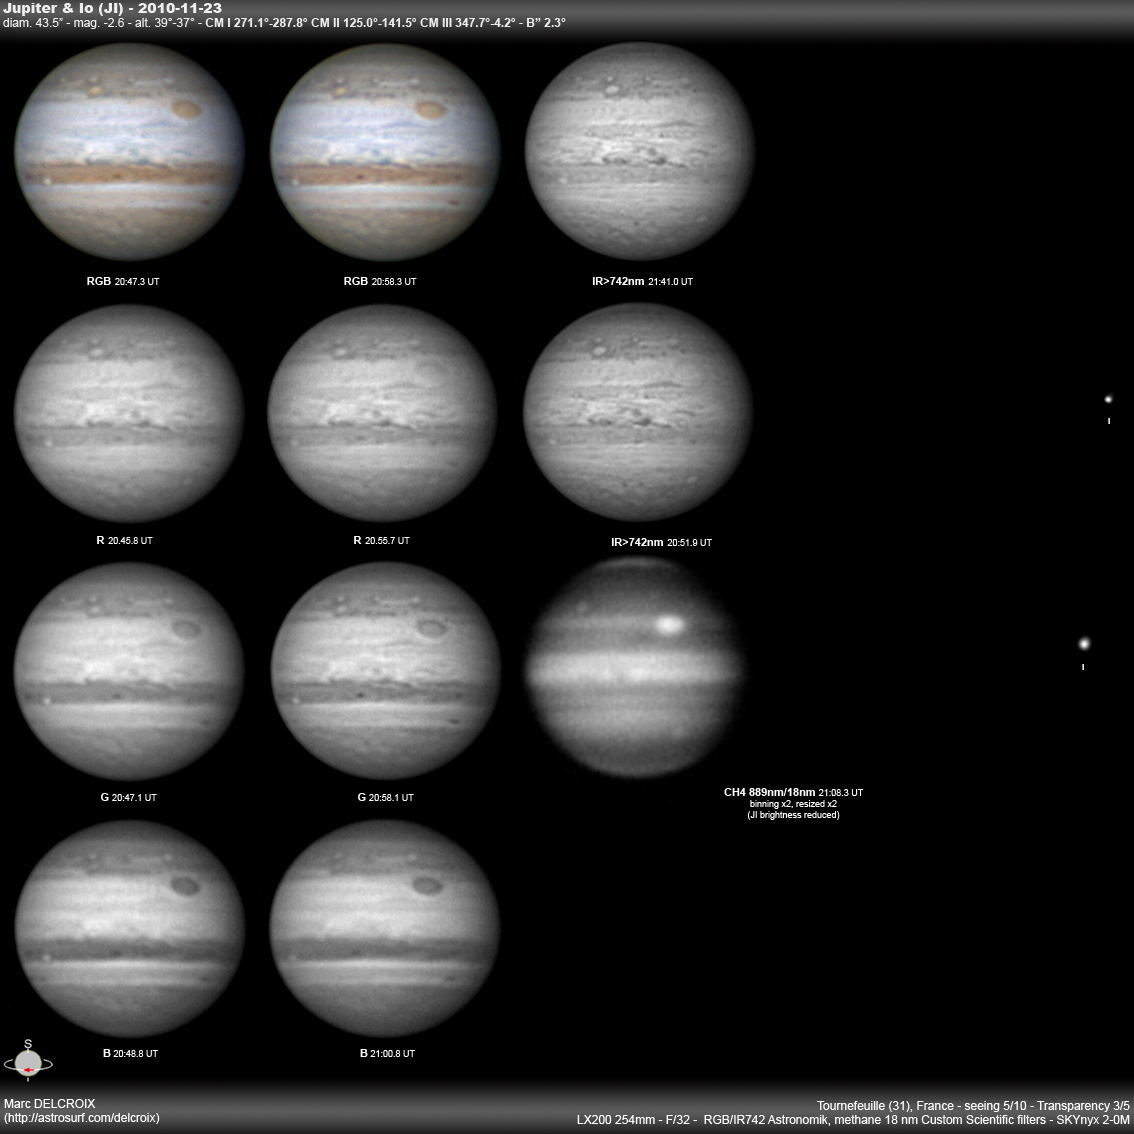
Task: Click the 'CH4 889nm/18nm 21:08.3 UT' caption
Action: [x=793, y=793]
